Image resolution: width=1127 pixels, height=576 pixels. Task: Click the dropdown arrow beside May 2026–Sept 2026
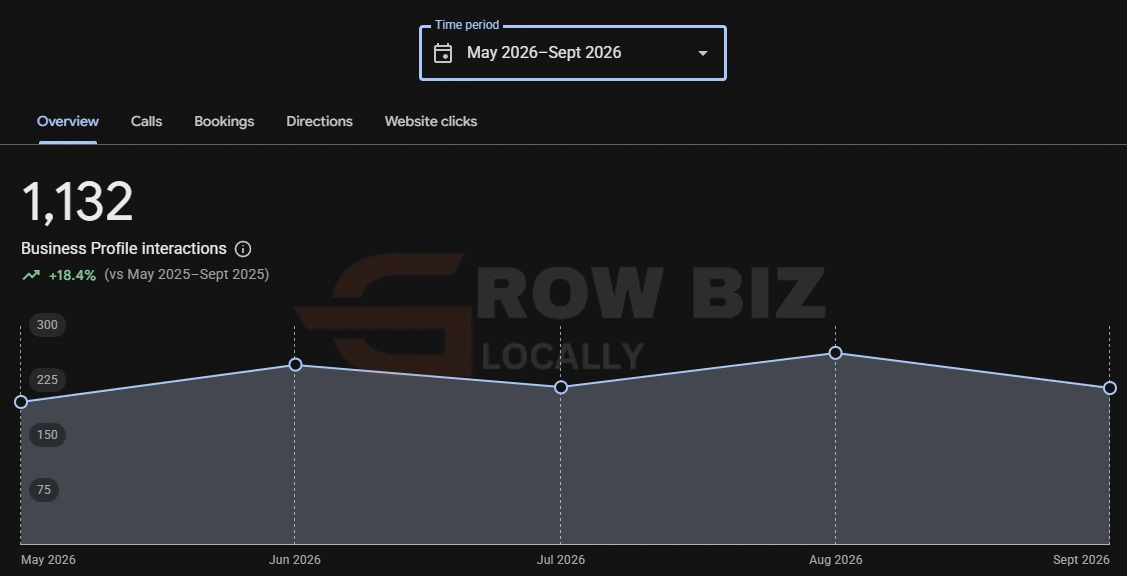pyautogui.click(x=703, y=53)
